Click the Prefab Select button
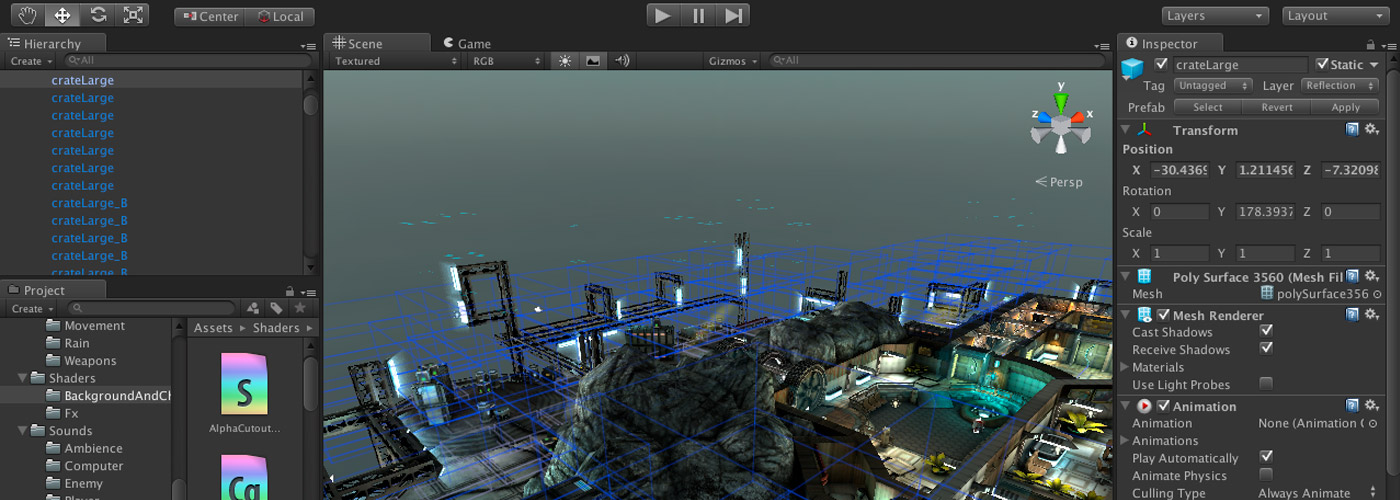The image size is (1400, 500). (x=1208, y=107)
